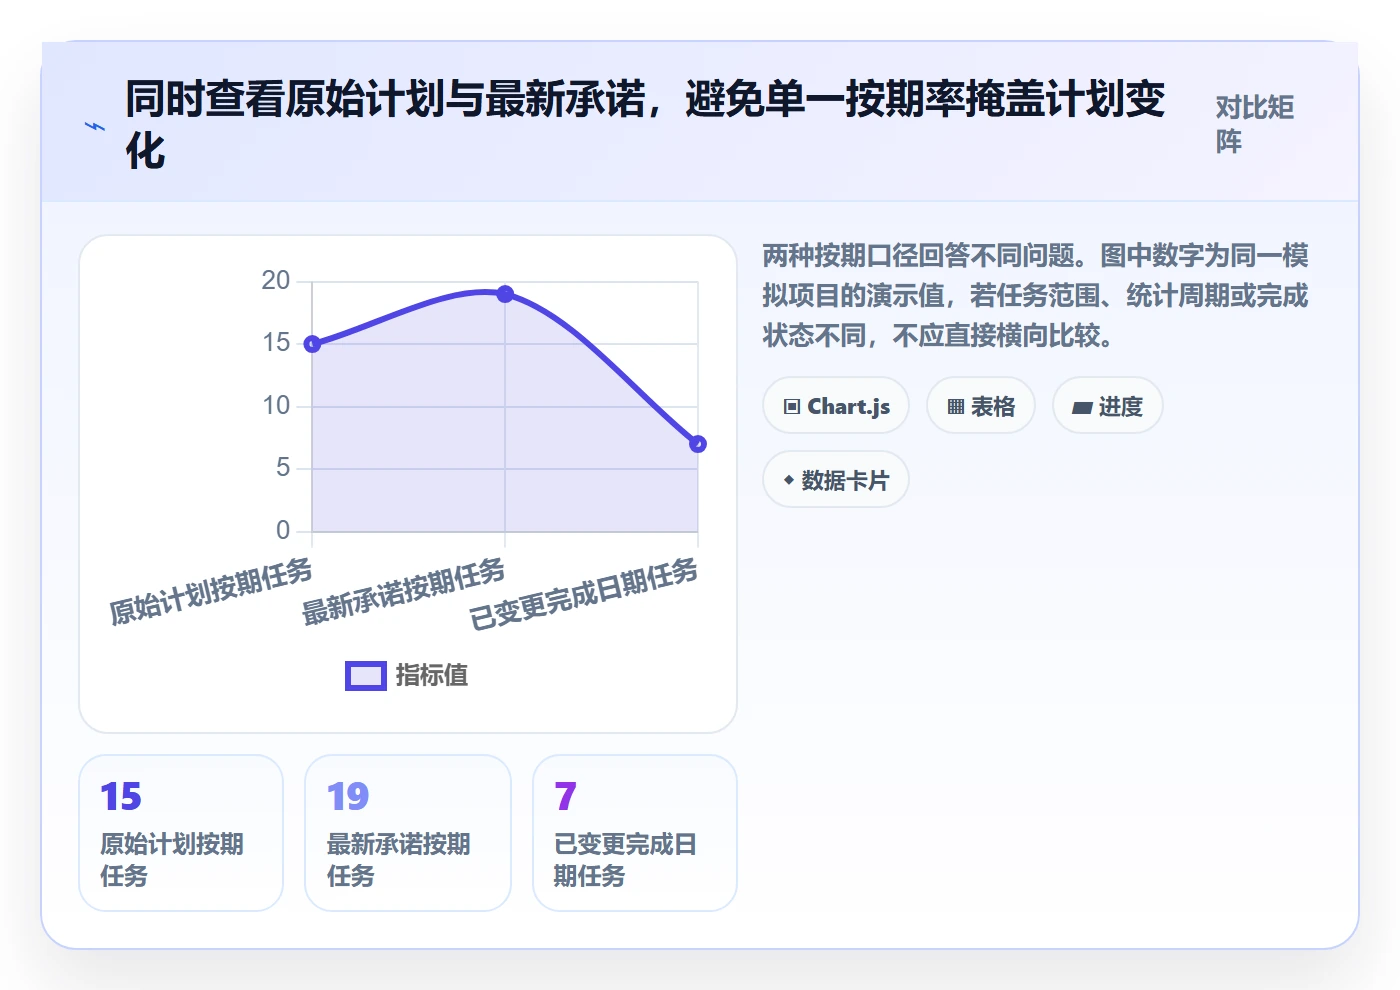Screen dimensions: 1400x990
Task: Click the 指标值 legend color box
Action: tap(365, 676)
